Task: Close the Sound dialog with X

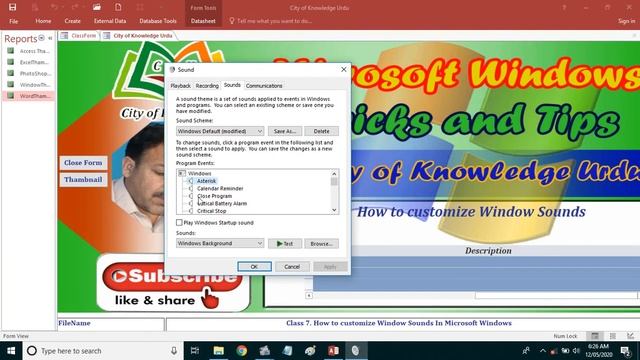Action: click(344, 69)
